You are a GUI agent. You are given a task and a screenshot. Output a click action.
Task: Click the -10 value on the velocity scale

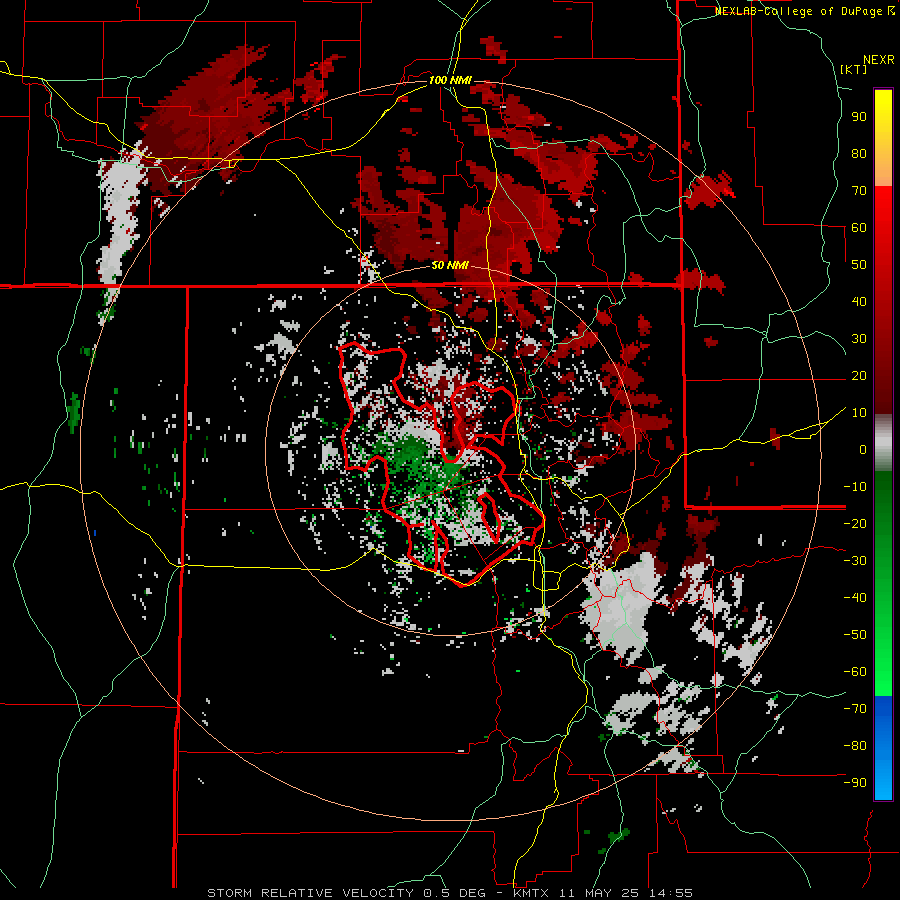click(x=855, y=487)
